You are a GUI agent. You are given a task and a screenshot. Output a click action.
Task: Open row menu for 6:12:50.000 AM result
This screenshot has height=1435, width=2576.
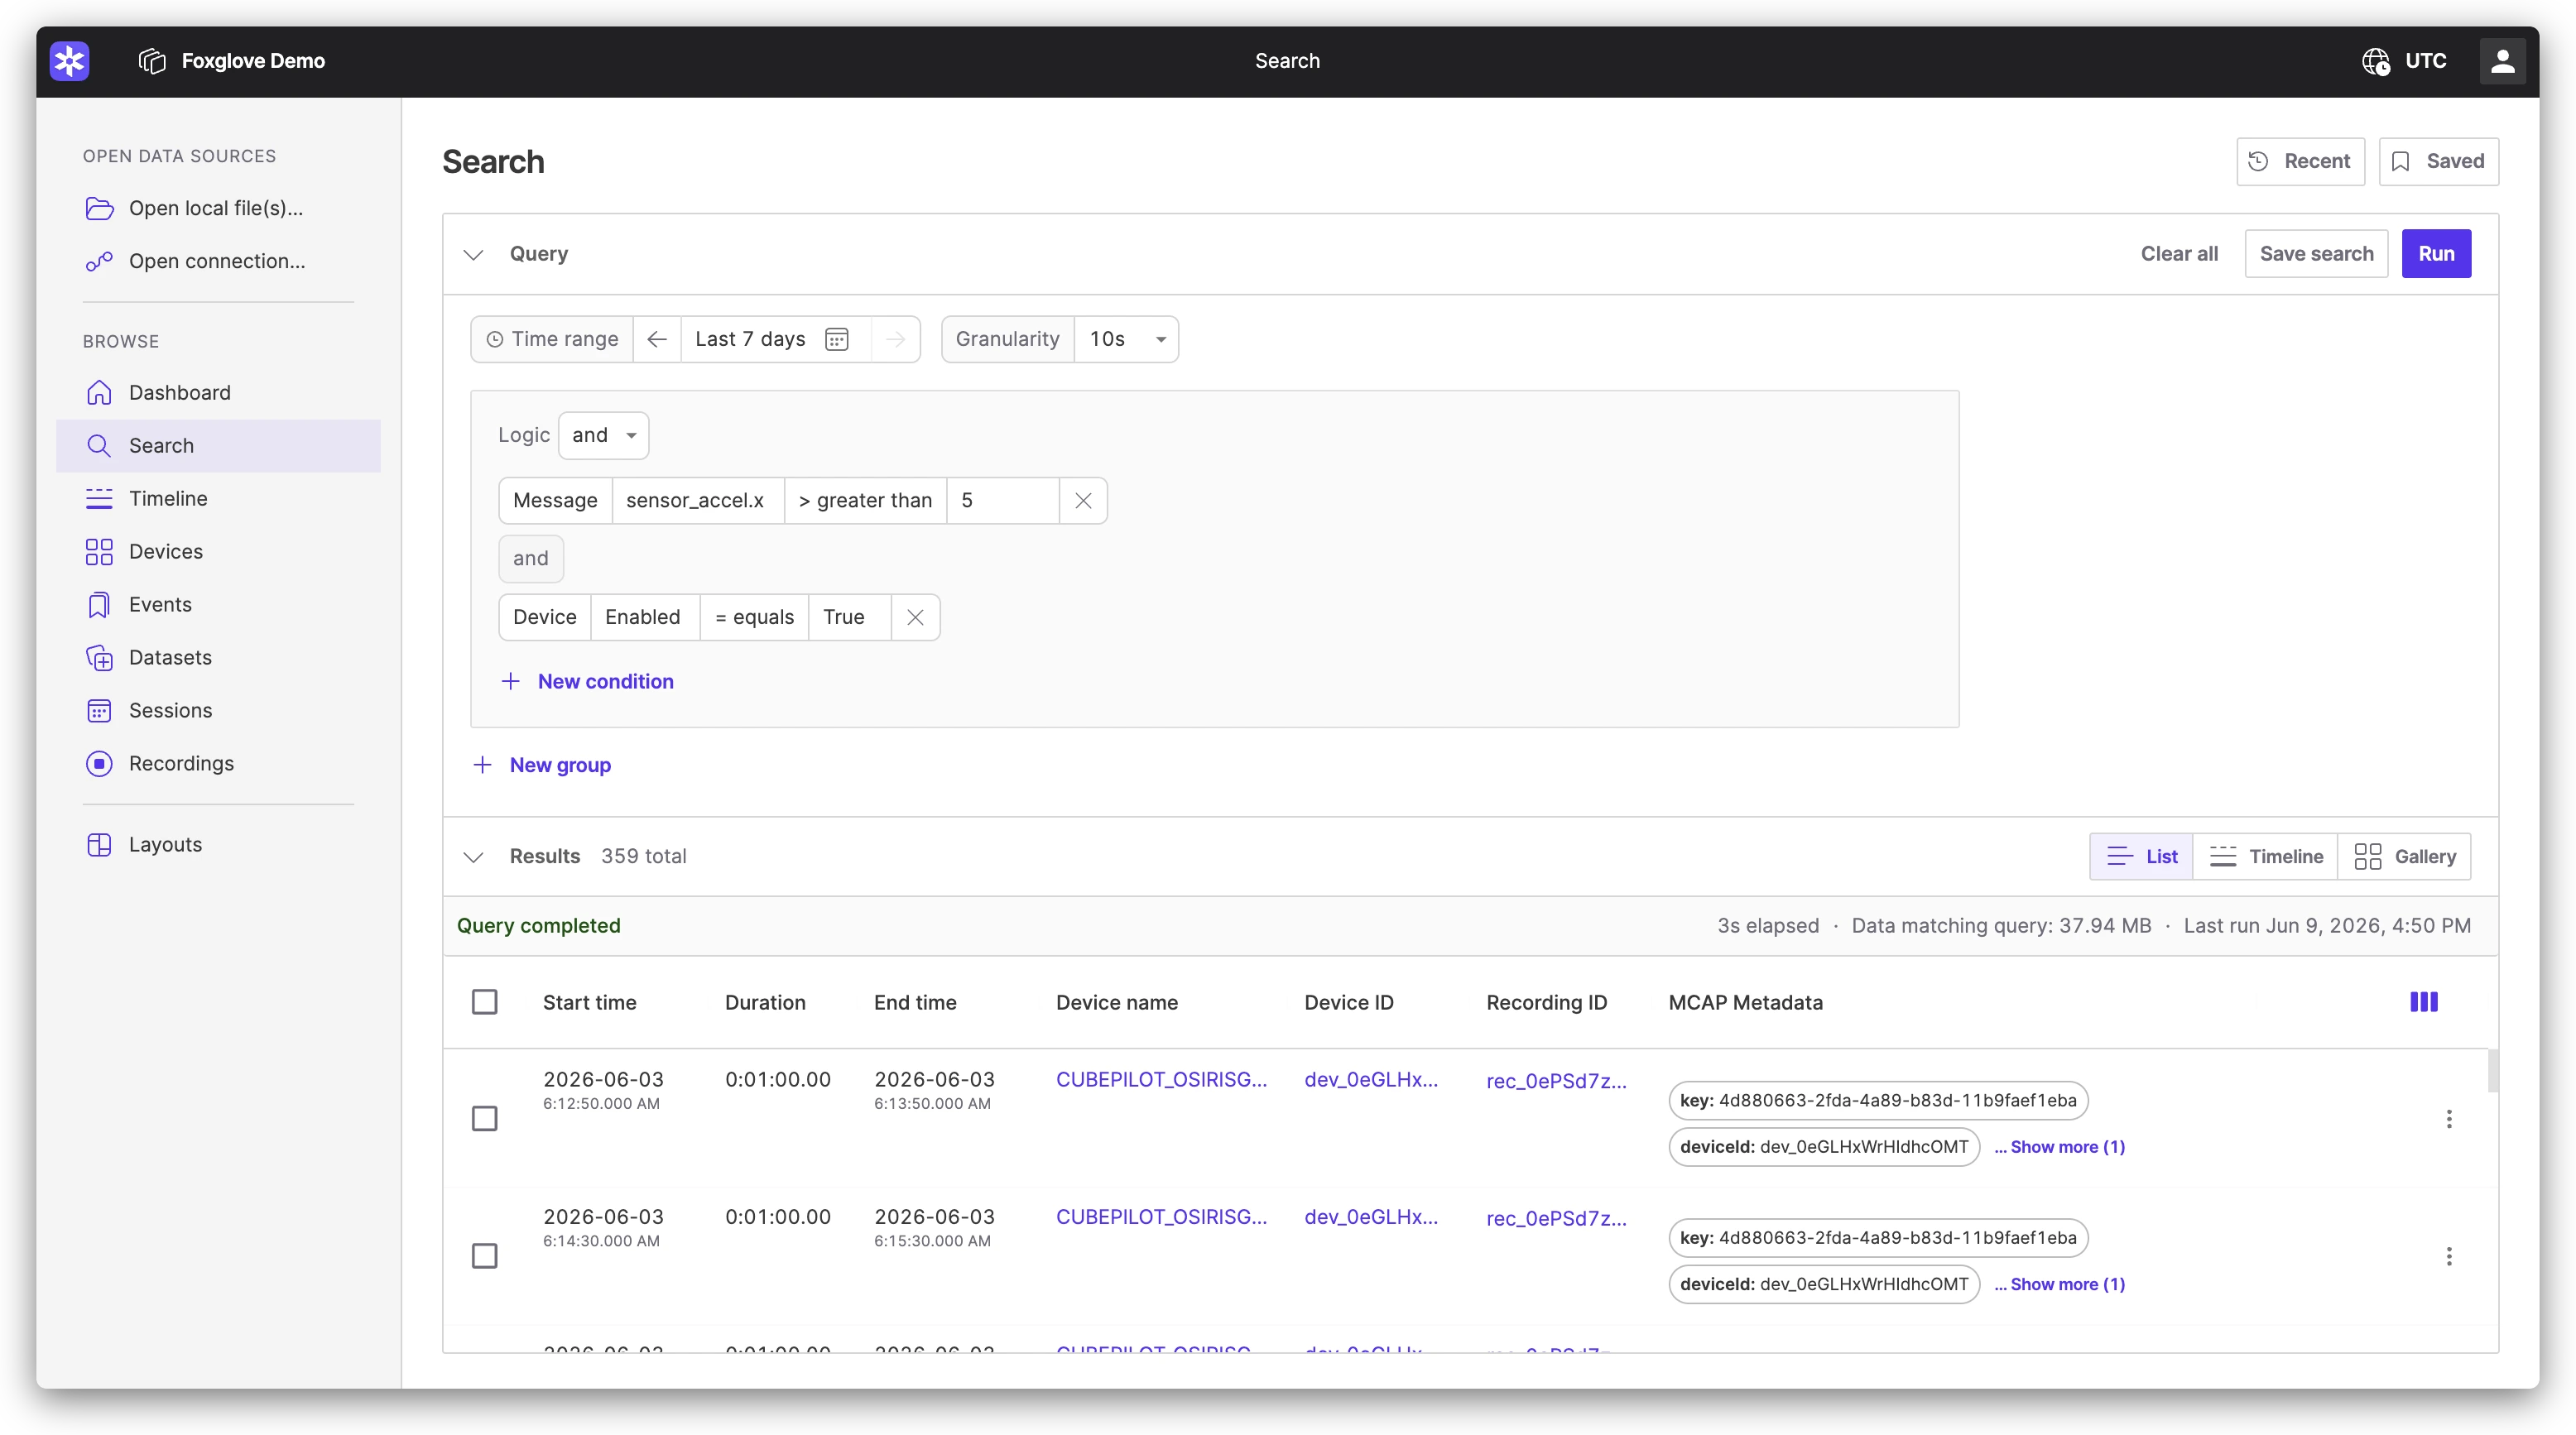tap(2449, 1119)
